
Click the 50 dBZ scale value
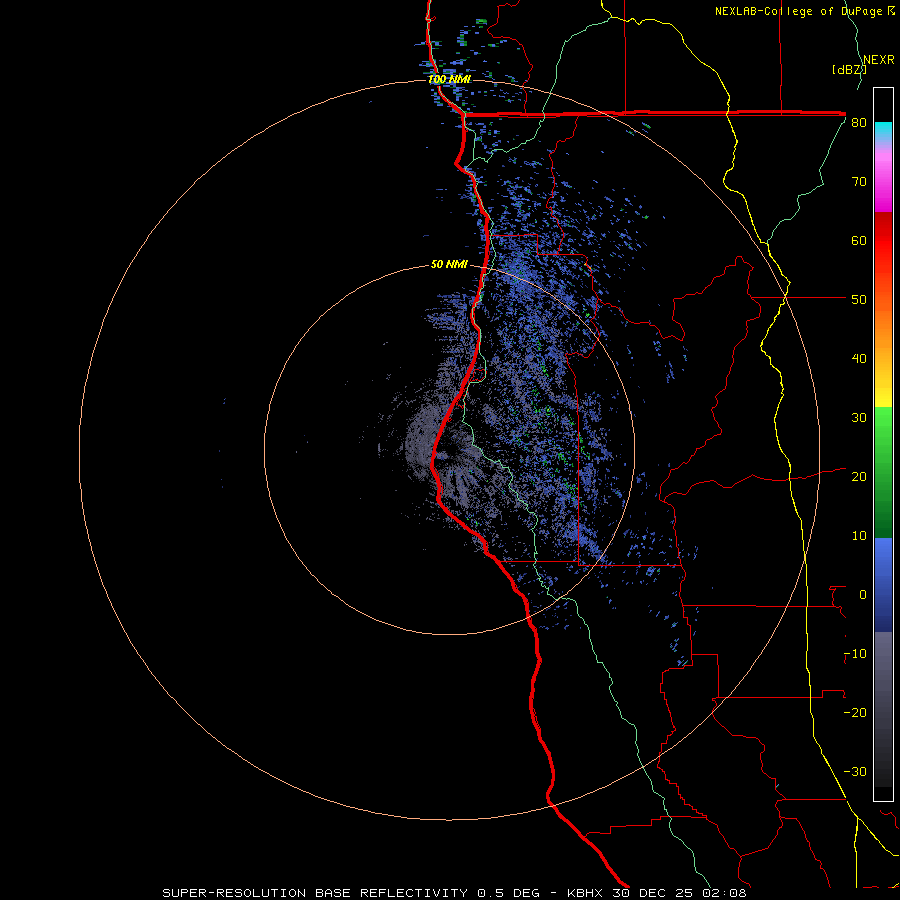859,300
